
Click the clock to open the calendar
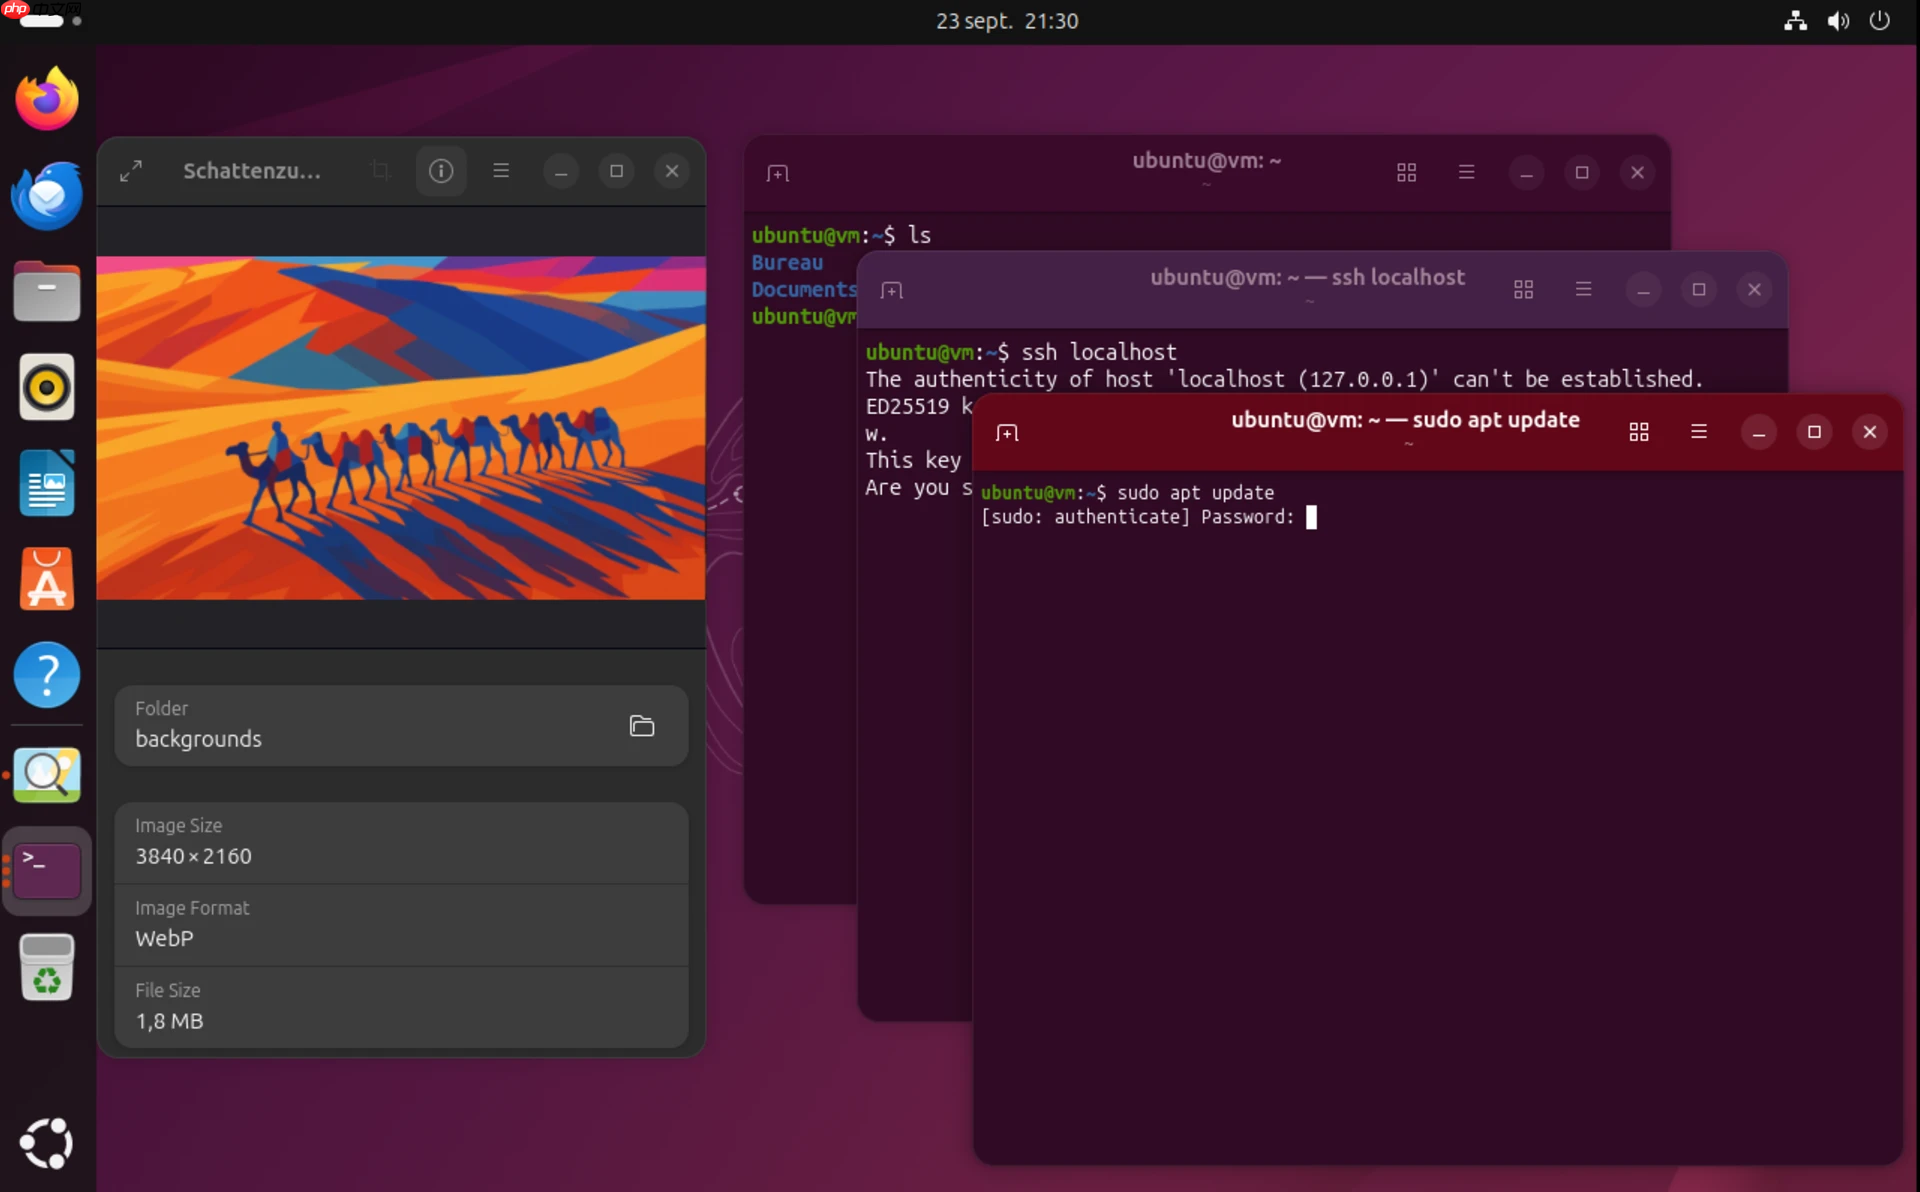(1006, 20)
